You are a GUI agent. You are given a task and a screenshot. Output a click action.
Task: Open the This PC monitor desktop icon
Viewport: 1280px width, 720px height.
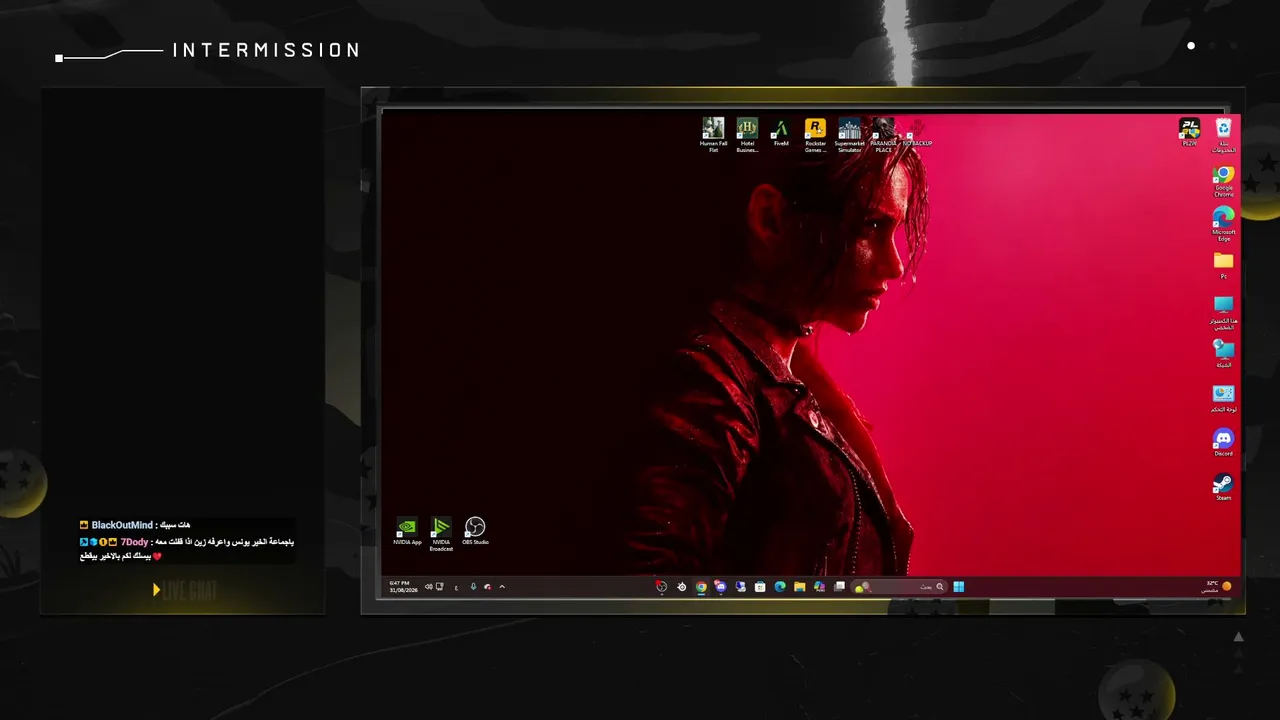(1223, 312)
